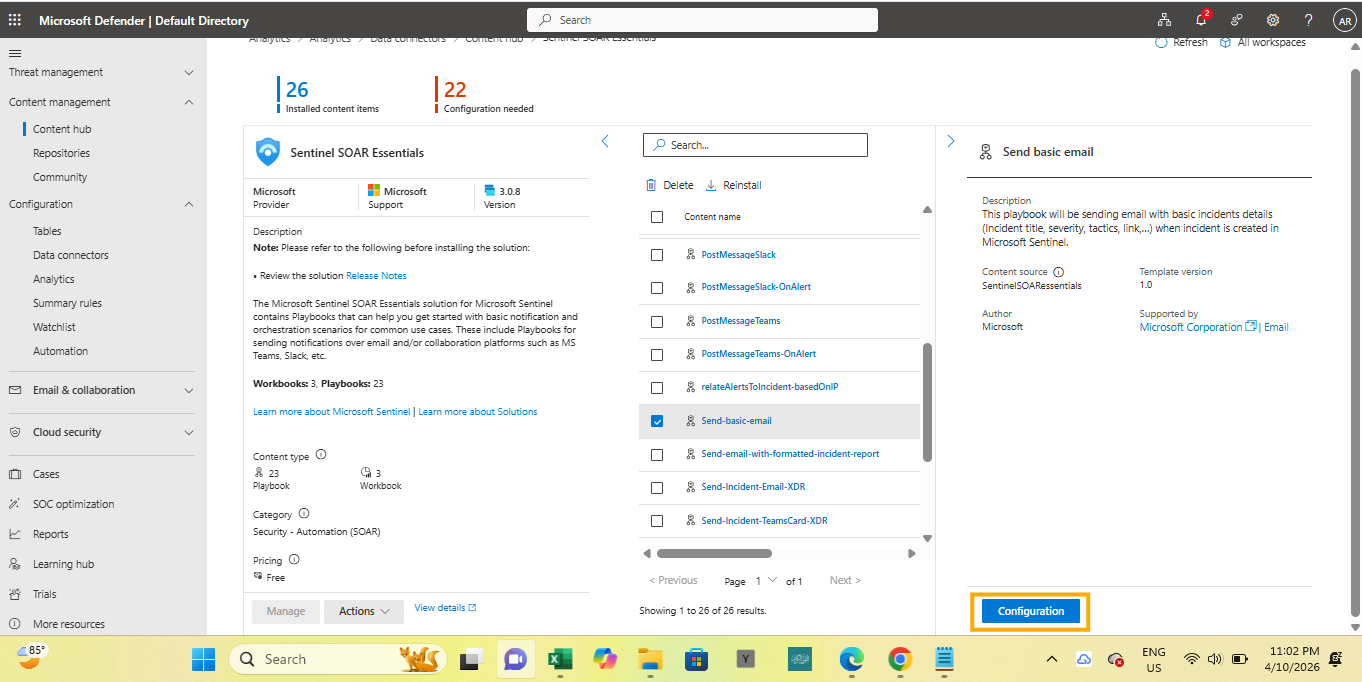The height and width of the screenshot is (682, 1362).
Task: Open the Send-Incident-TeamsCard-XDR playbook link
Action: [x=764, y=521]
